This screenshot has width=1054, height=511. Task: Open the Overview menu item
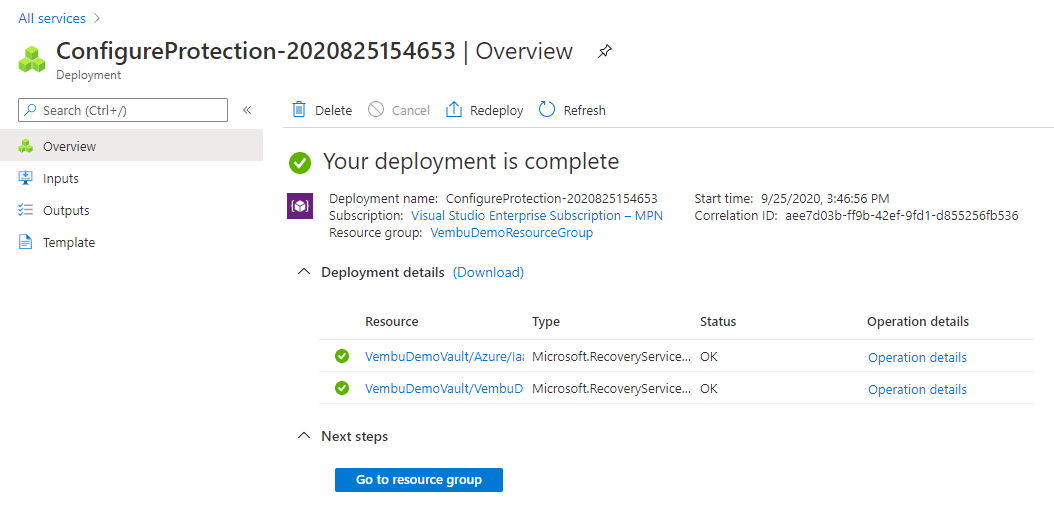click(x=131, y=146)
